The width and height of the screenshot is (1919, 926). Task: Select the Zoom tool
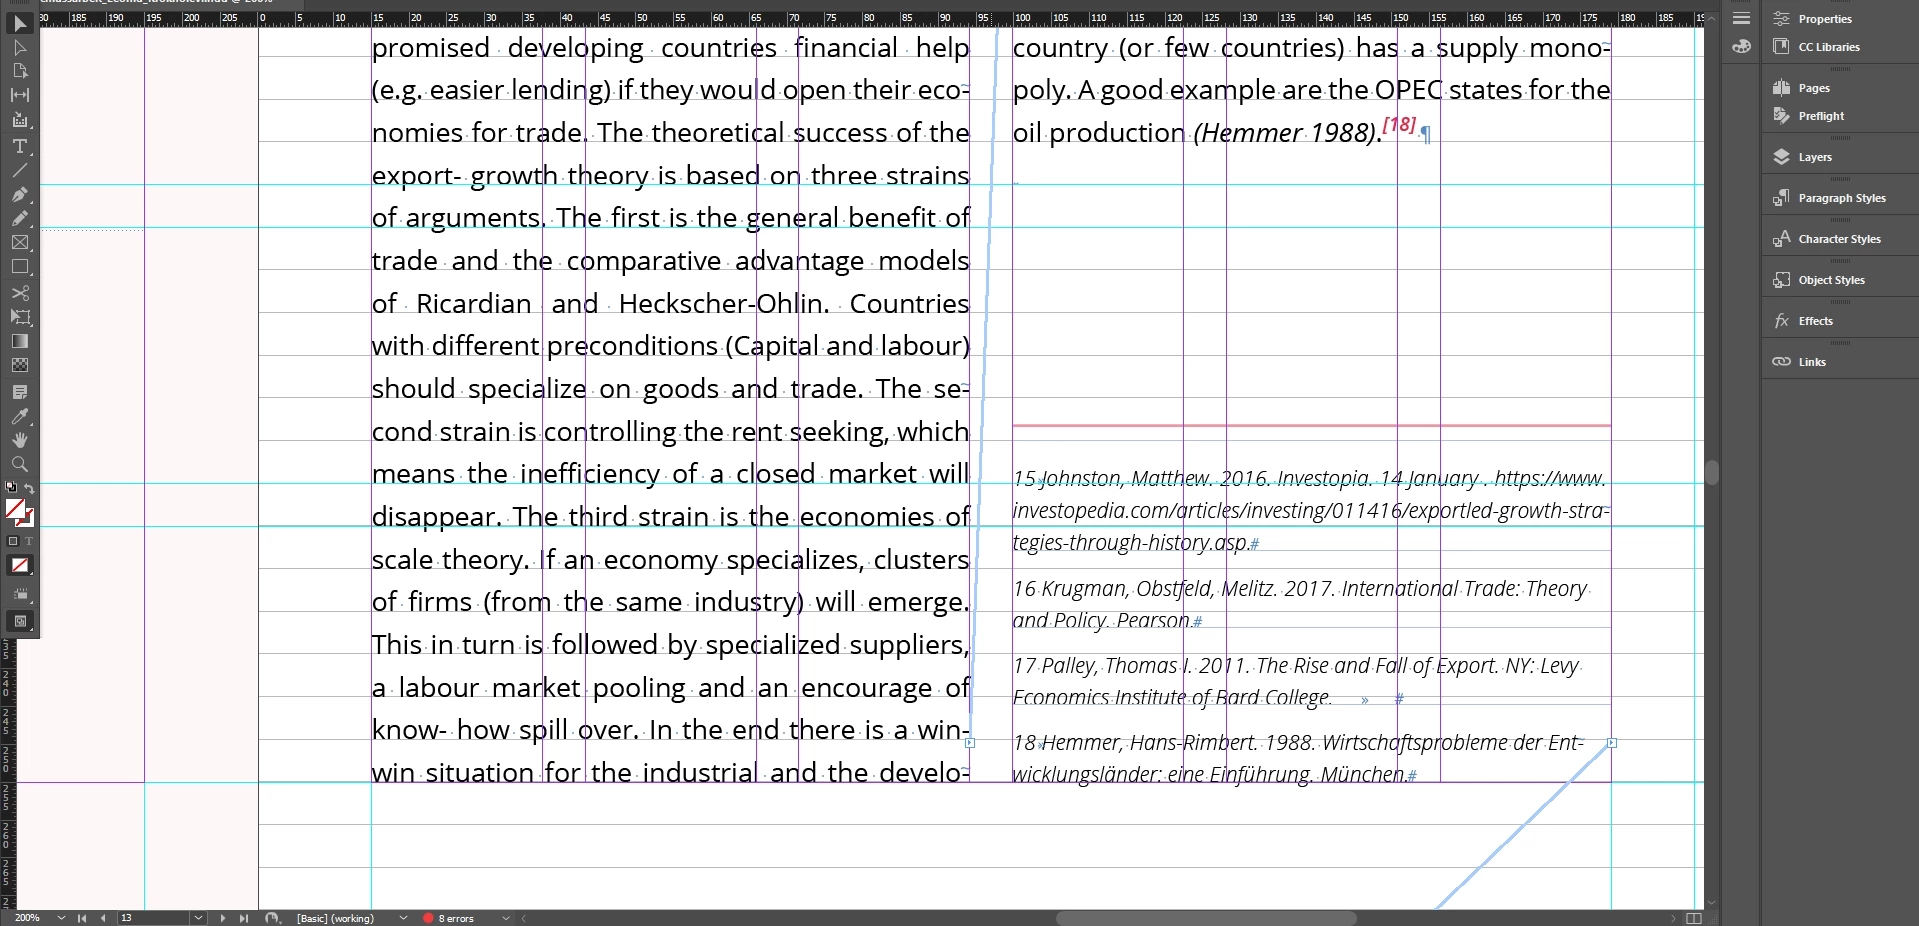point(20,464)
